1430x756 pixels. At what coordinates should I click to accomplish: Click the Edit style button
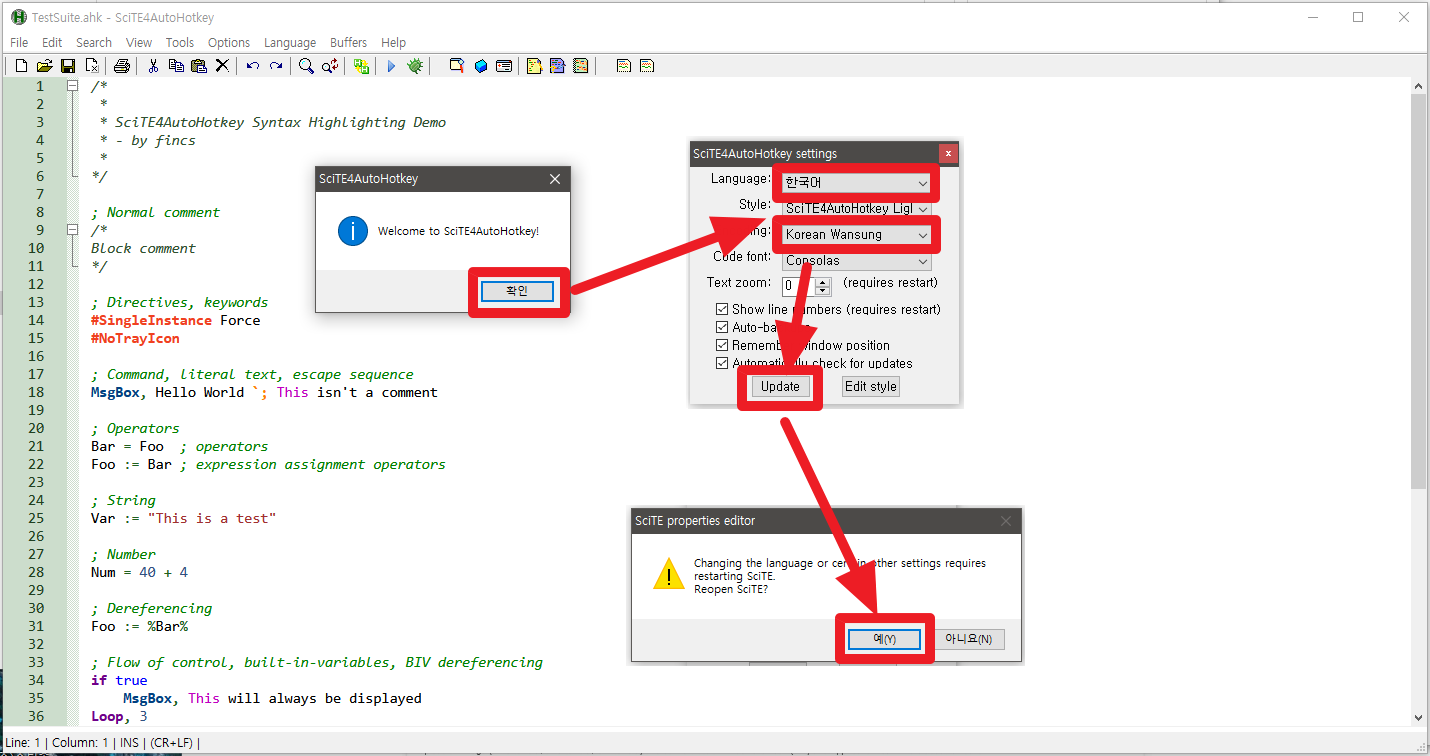(871, 386)
